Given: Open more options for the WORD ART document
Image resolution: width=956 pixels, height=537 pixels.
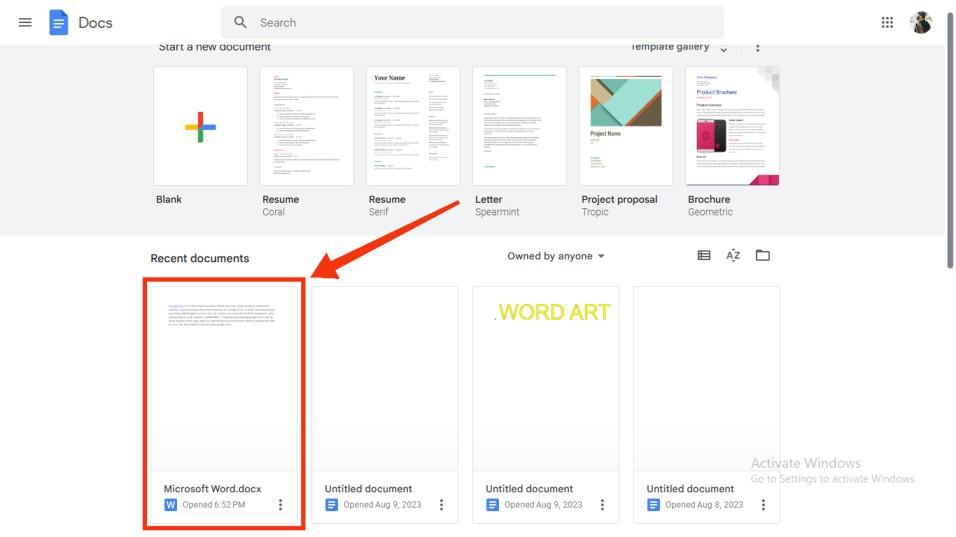Looking at the screenshot, I should coord(602,505).
